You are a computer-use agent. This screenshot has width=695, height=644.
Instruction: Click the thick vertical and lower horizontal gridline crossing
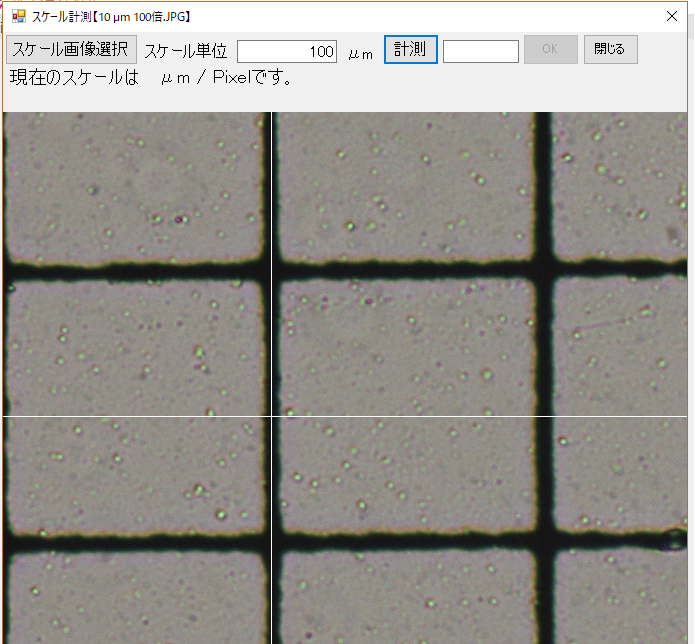tap(544, 541)
